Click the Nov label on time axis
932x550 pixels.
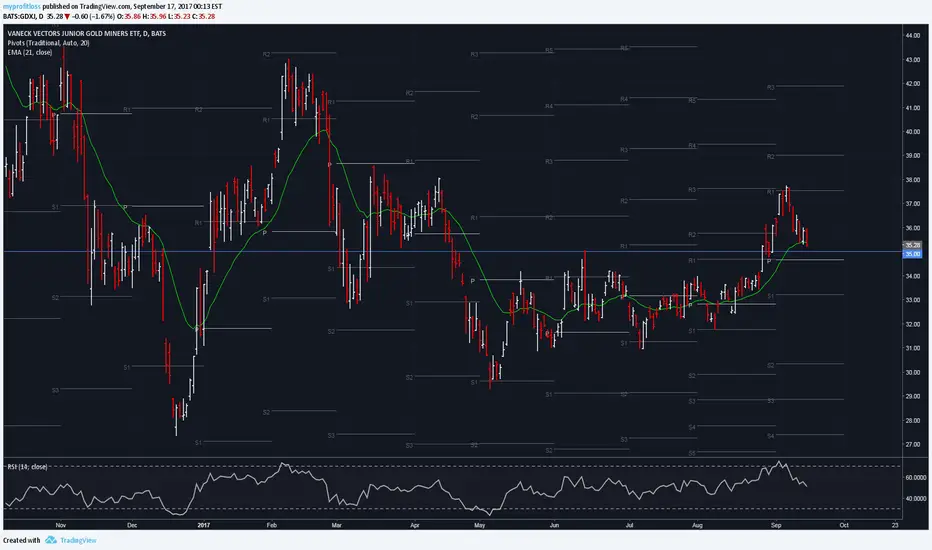[x=61, y=525]
